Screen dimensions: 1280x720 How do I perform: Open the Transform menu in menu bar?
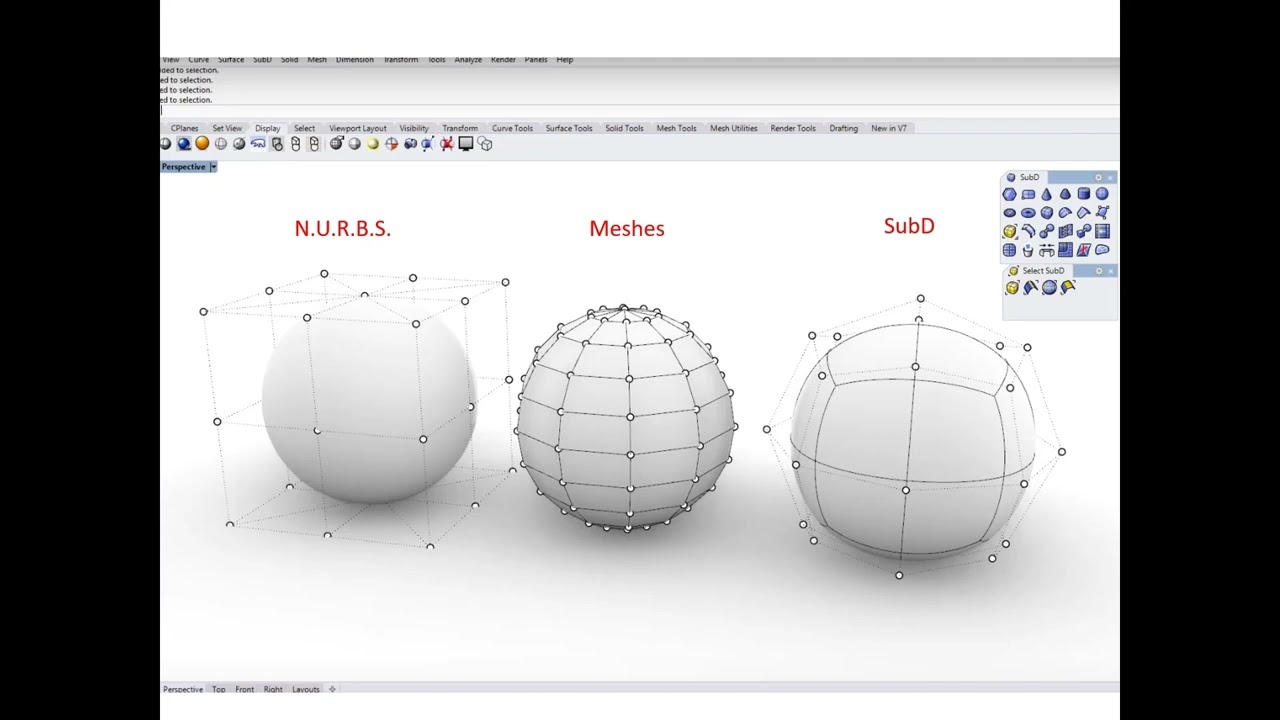(401, 60)
